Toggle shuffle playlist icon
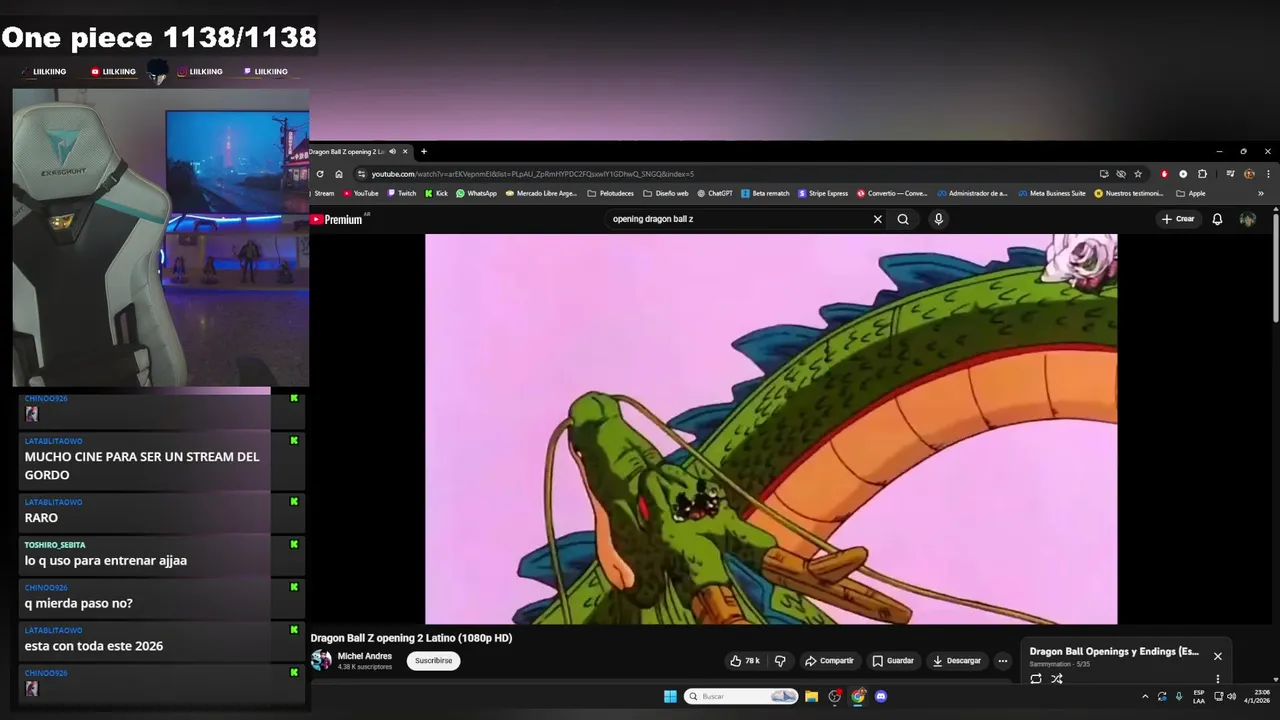Image resolution: width=1280 pixels, height=720 pixels. pos(1057,679)
